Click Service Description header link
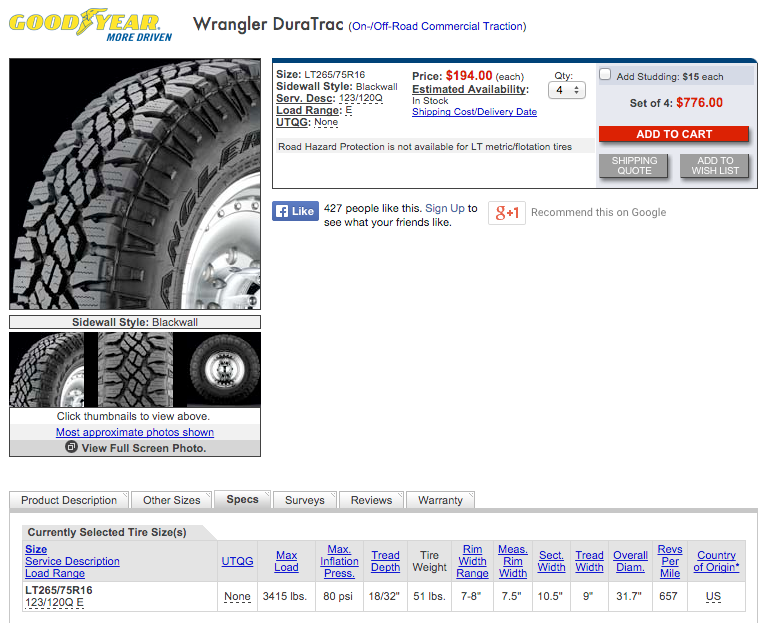The height and width of the screenshot is (623, 783). (x=72, y=561)
